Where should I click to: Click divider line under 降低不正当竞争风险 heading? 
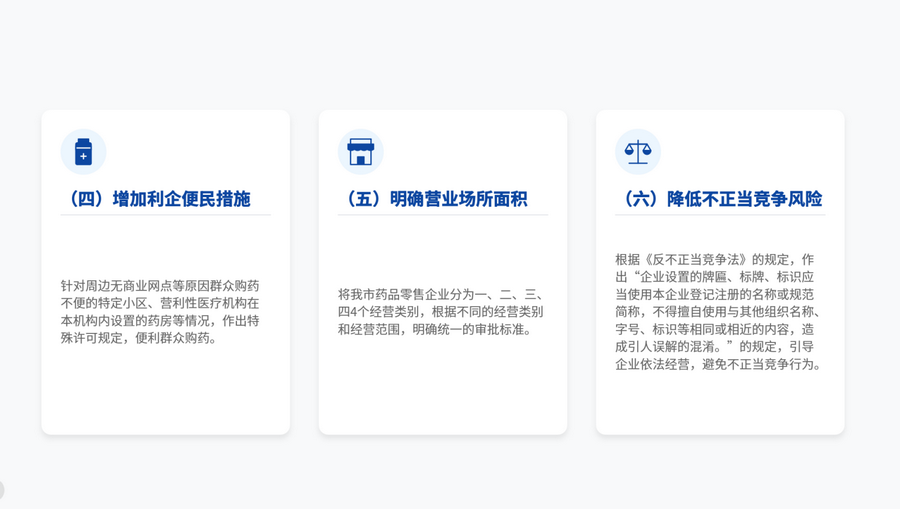(x=719, y=215)
